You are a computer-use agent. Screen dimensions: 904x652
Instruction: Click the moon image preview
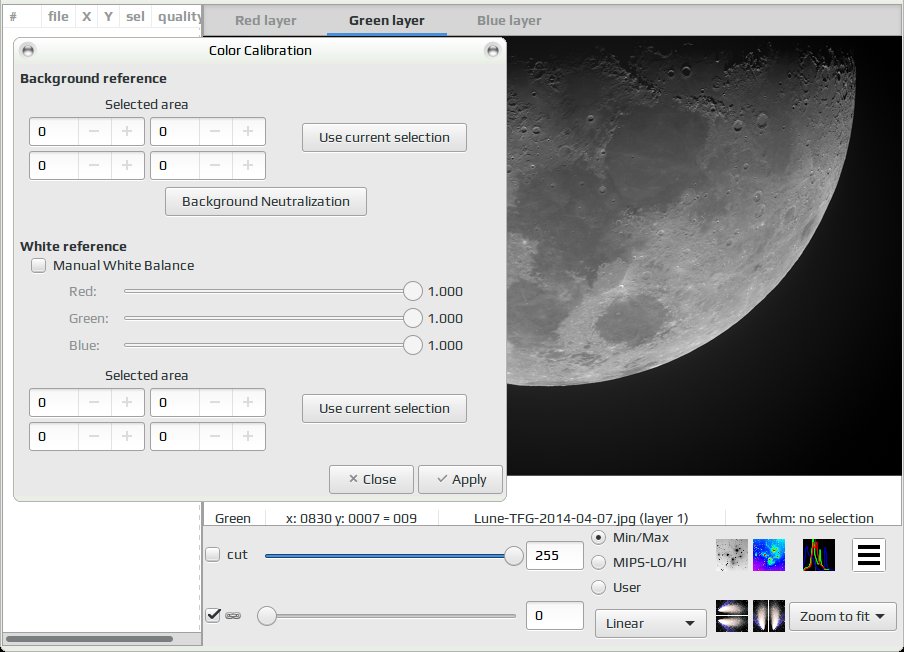tap(704, 256)
